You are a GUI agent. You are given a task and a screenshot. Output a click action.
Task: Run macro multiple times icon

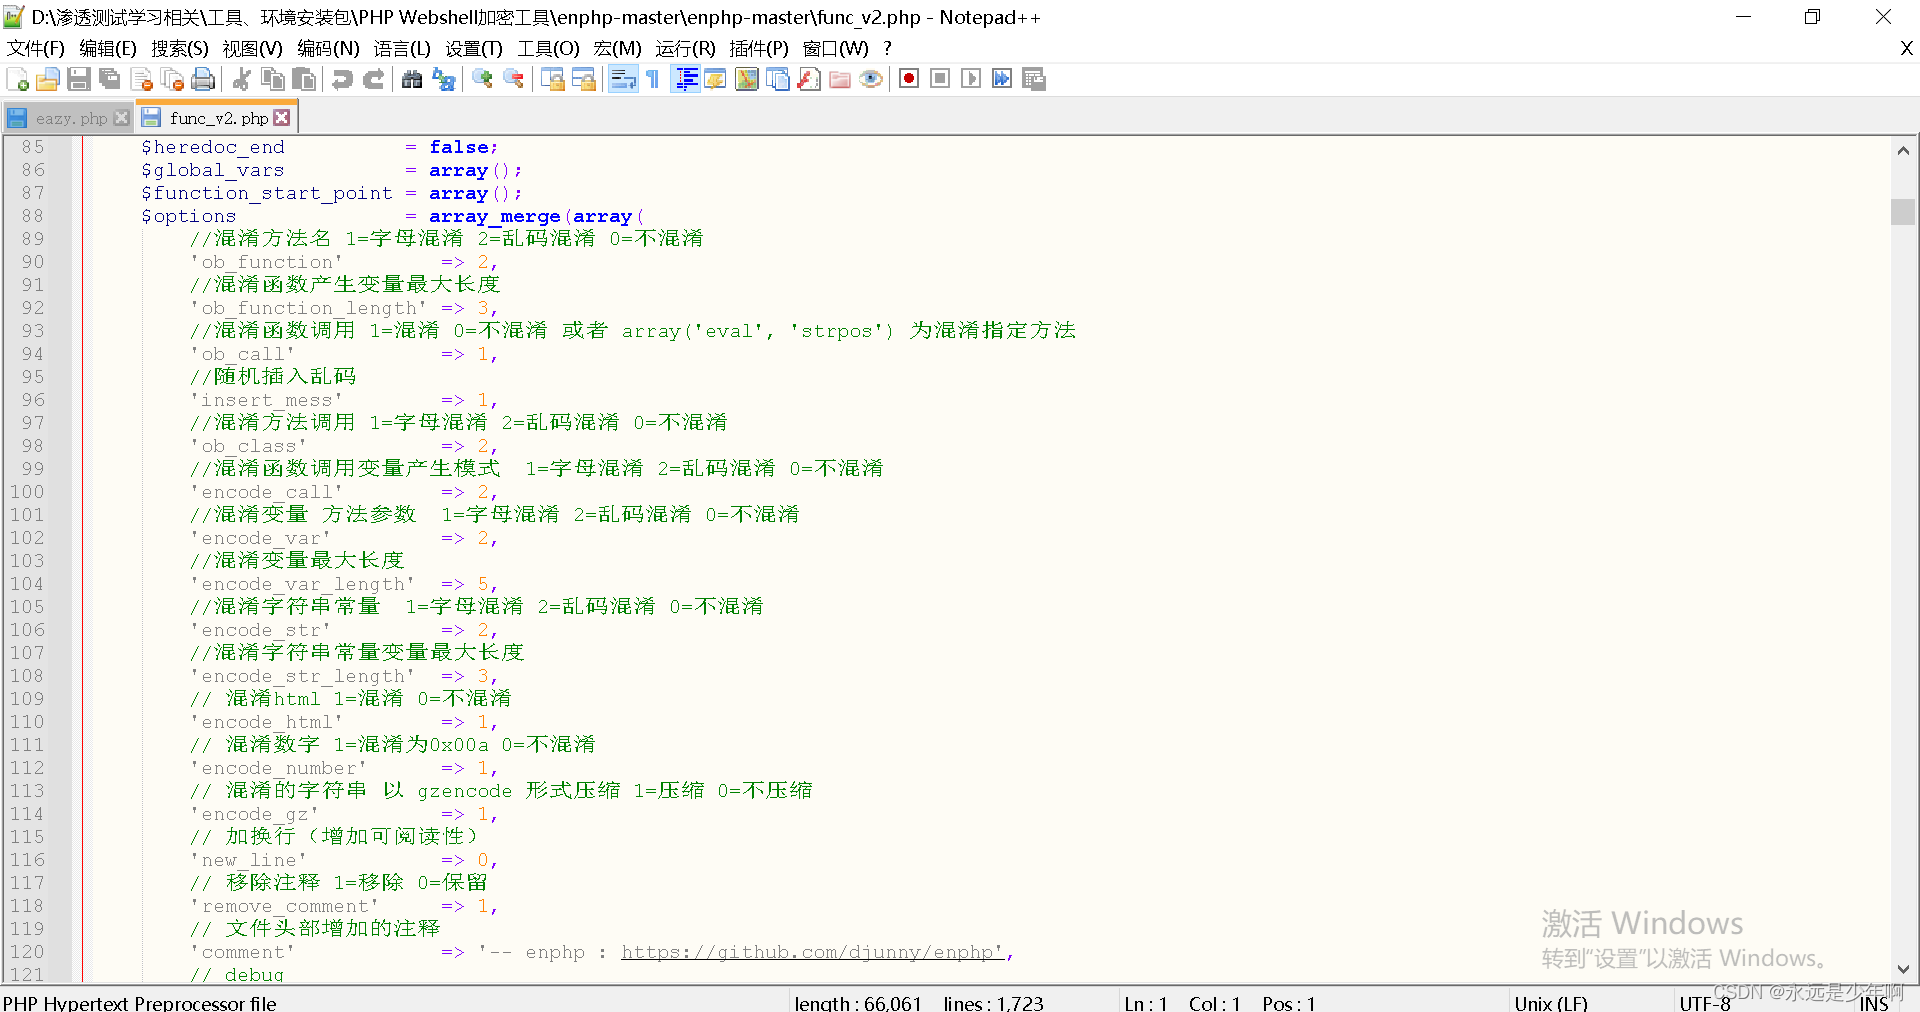point(1002,79)
